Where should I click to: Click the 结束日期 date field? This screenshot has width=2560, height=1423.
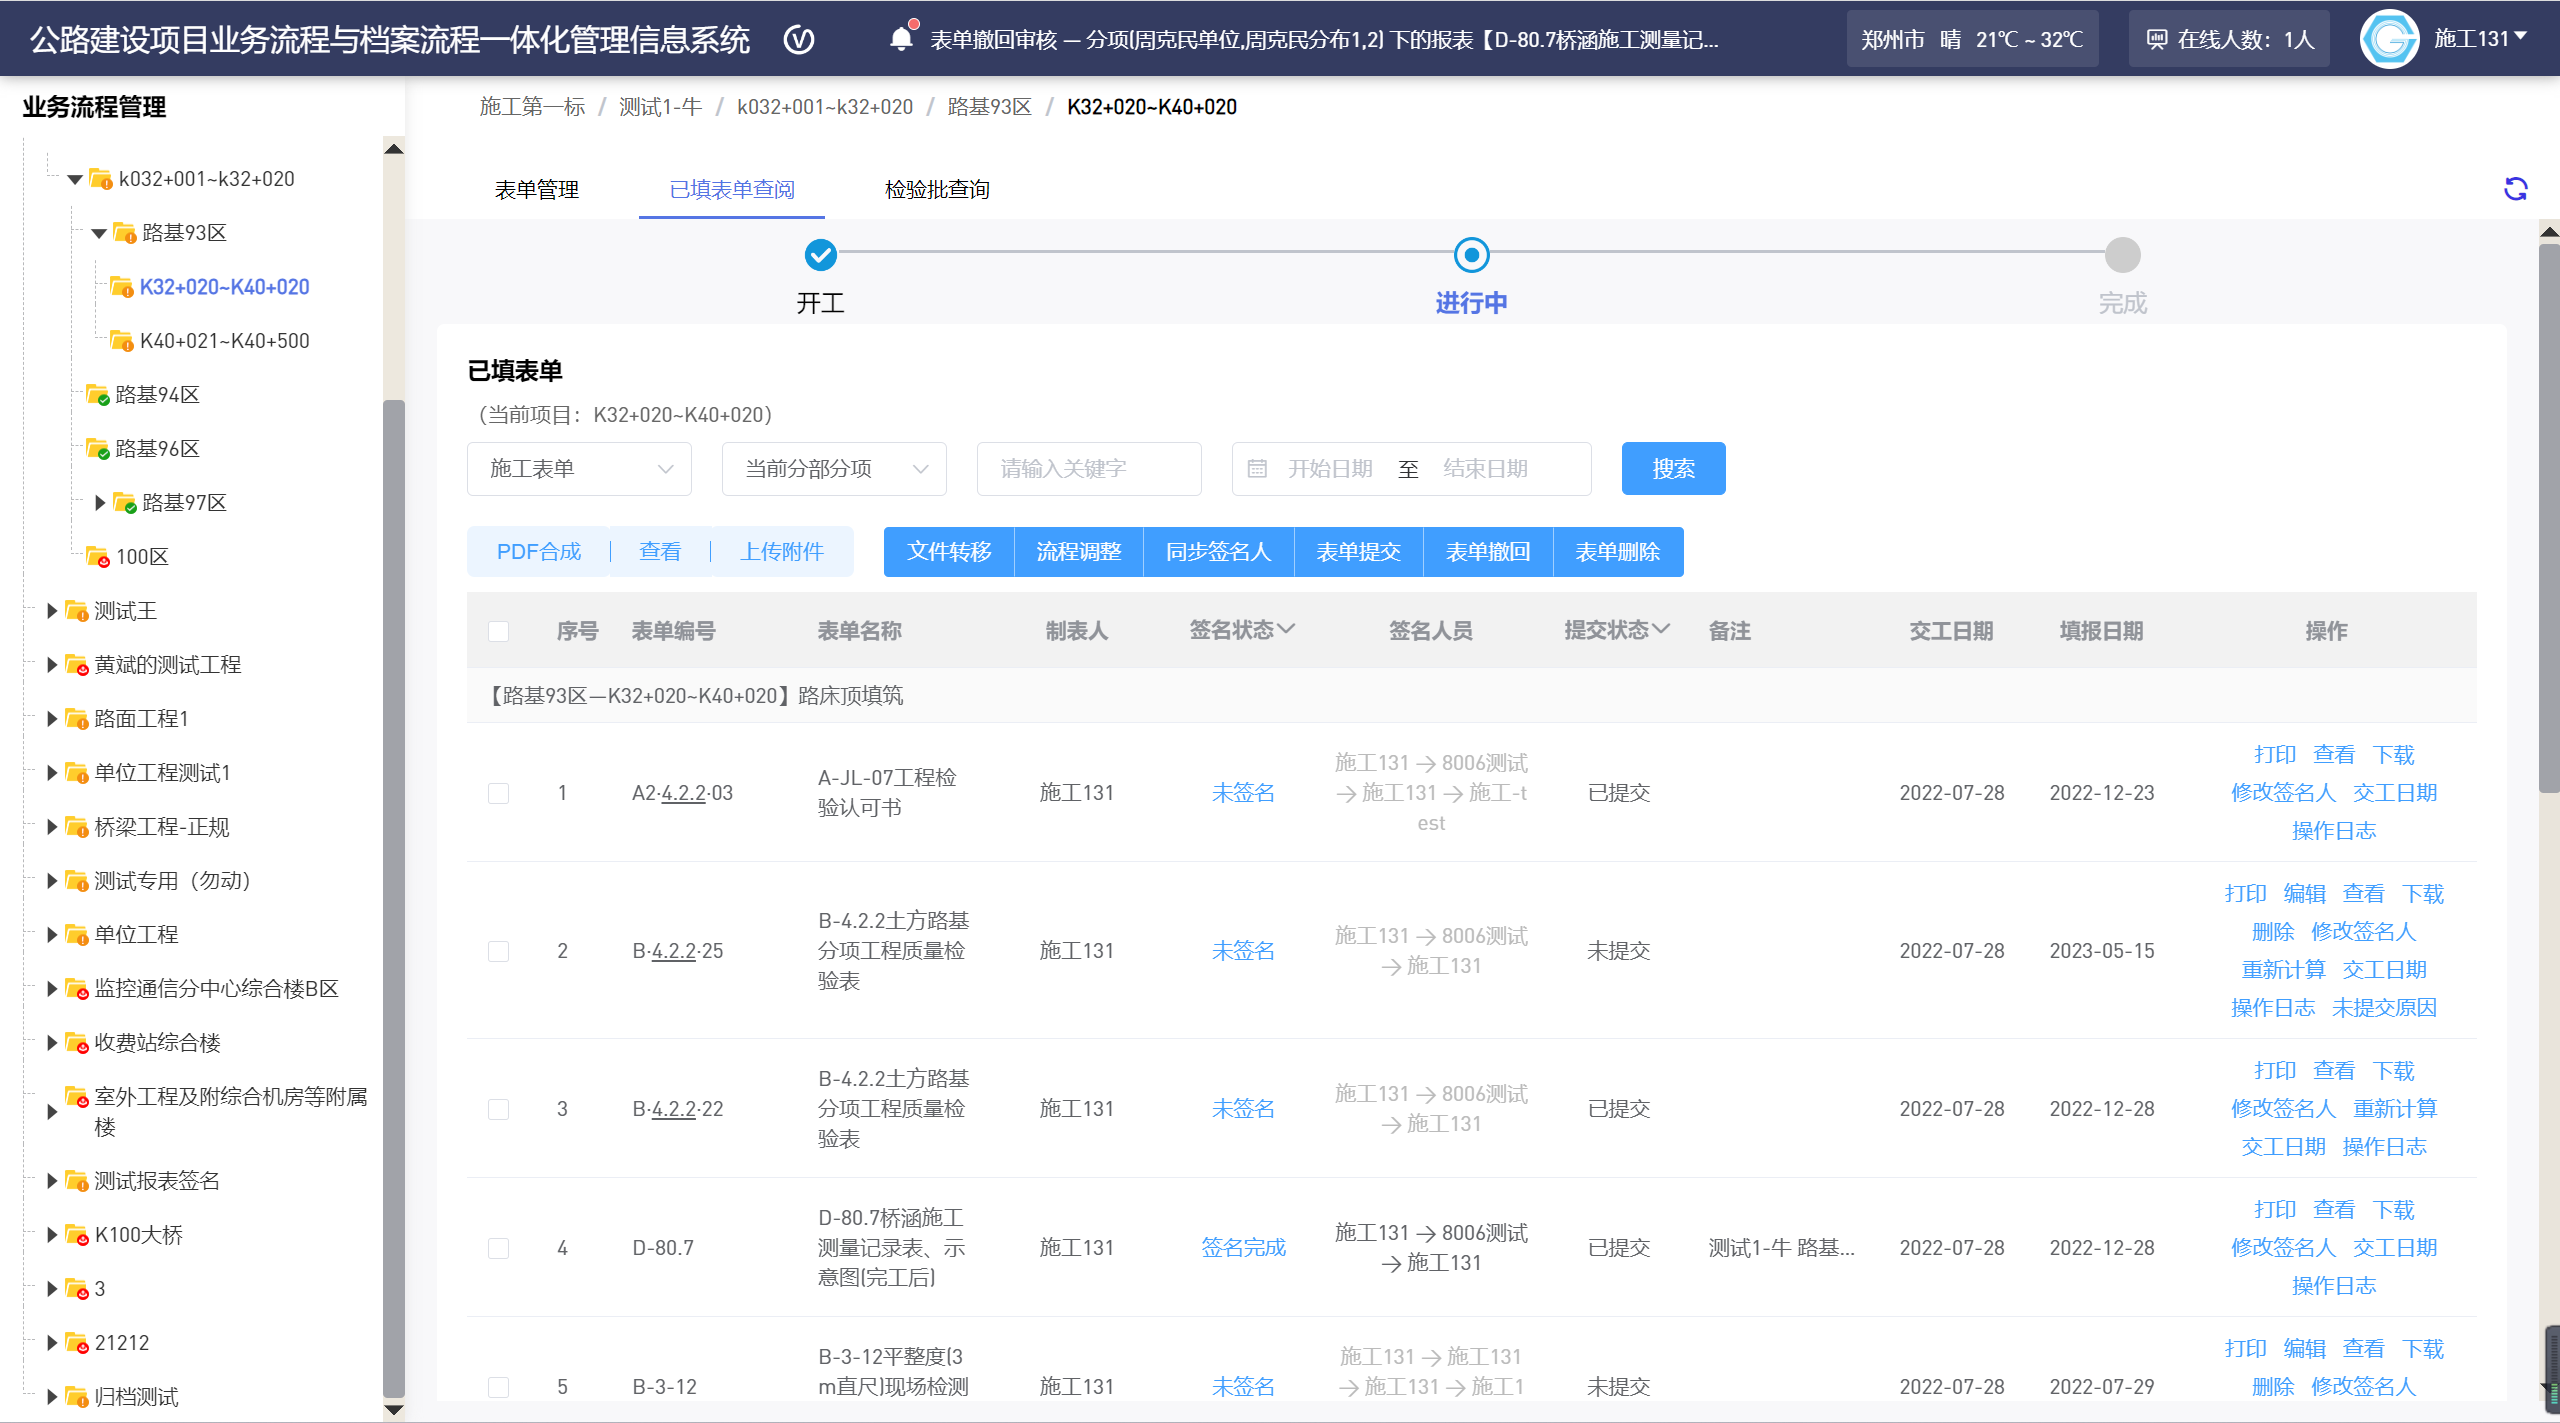[1486, 469]
